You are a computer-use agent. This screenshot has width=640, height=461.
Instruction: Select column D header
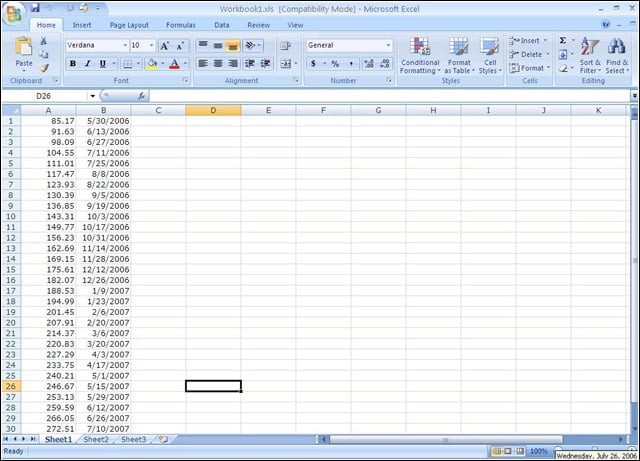[213, 110]
